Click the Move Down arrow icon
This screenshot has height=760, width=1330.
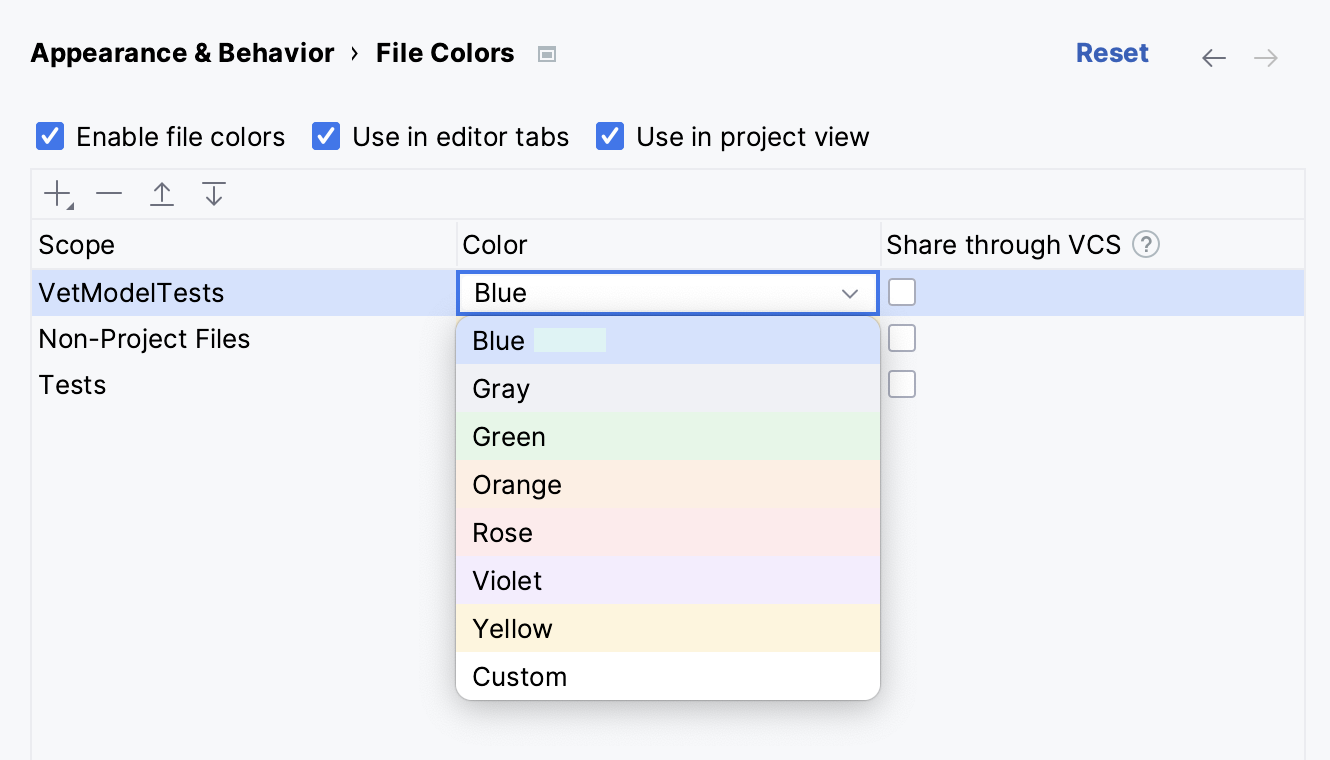(x=214, y=194)
